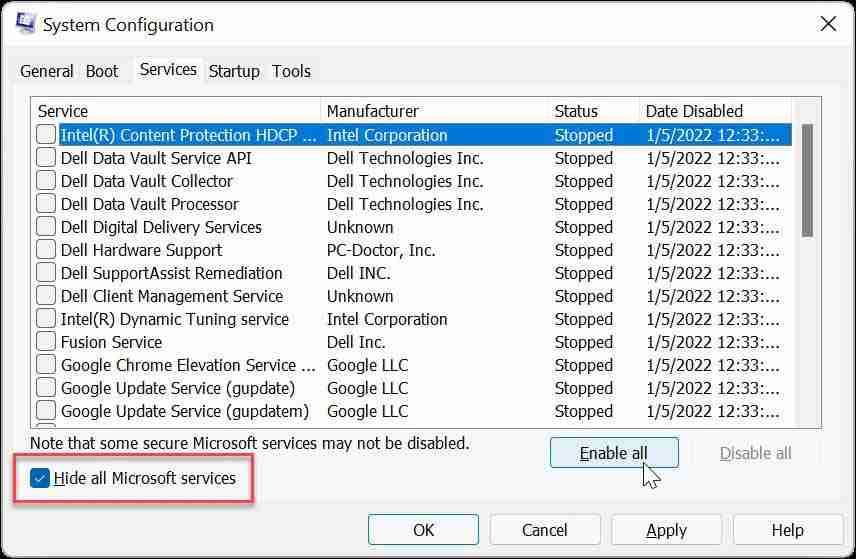856x559 pixels.
Task: Click Dell INC. manufacturer entry
Action: coord(359,273)
